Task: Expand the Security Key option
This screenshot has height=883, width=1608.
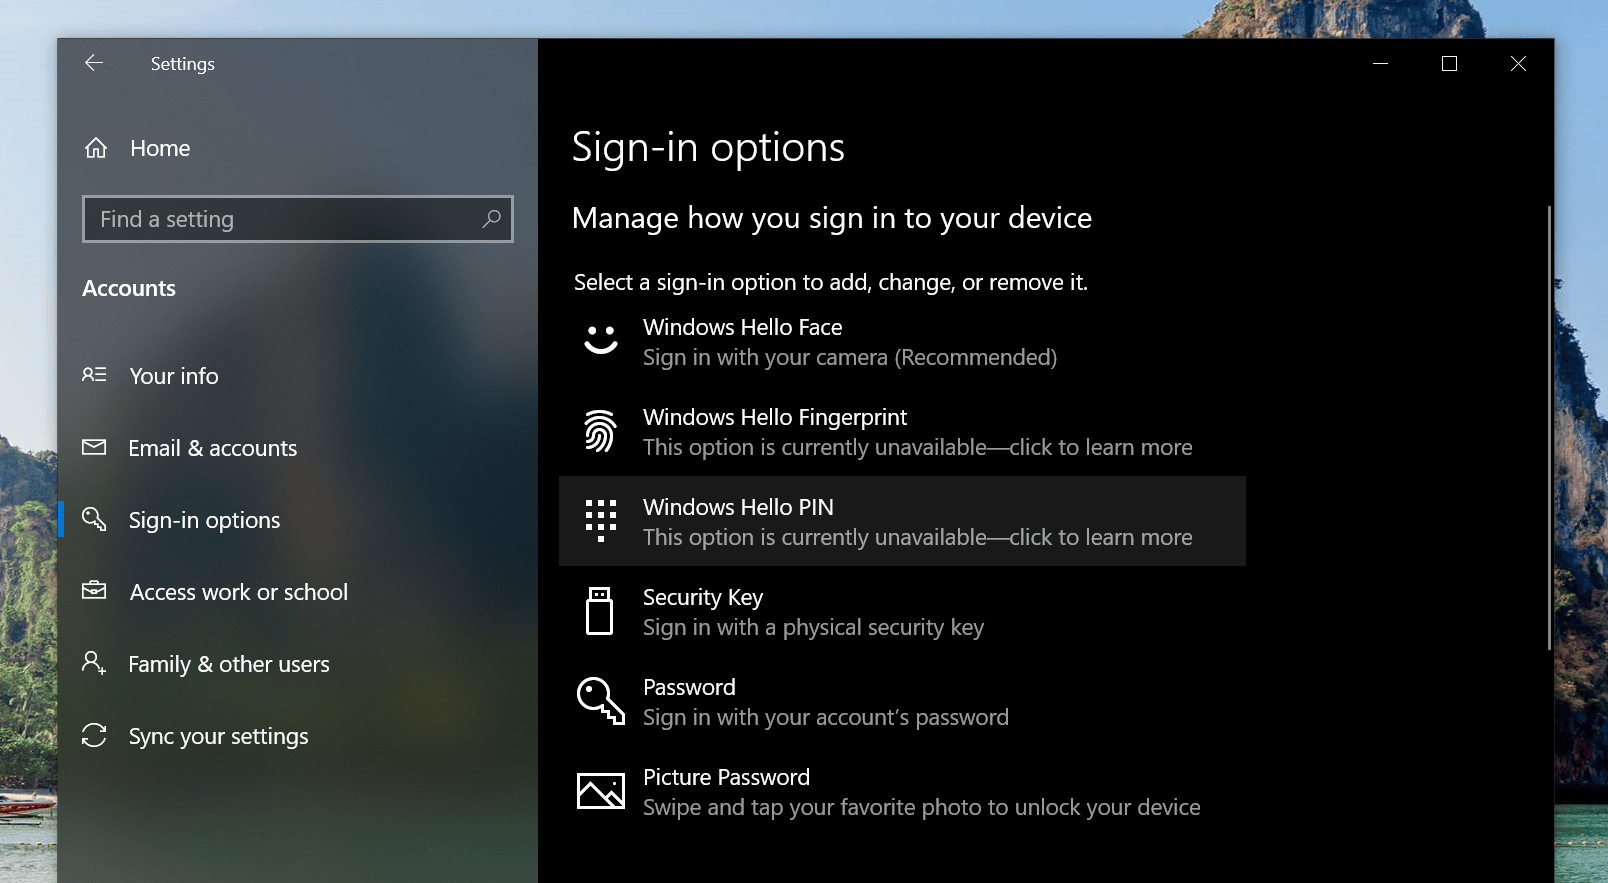Action: (812, 611)
